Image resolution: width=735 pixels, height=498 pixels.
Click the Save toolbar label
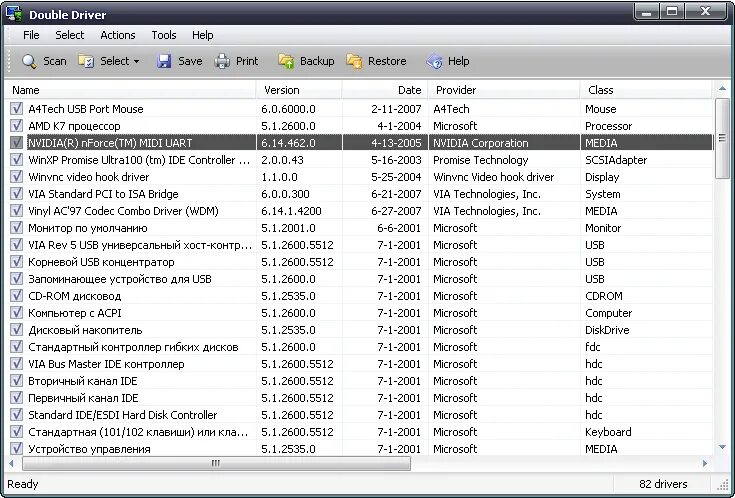(x=190, y=61)
